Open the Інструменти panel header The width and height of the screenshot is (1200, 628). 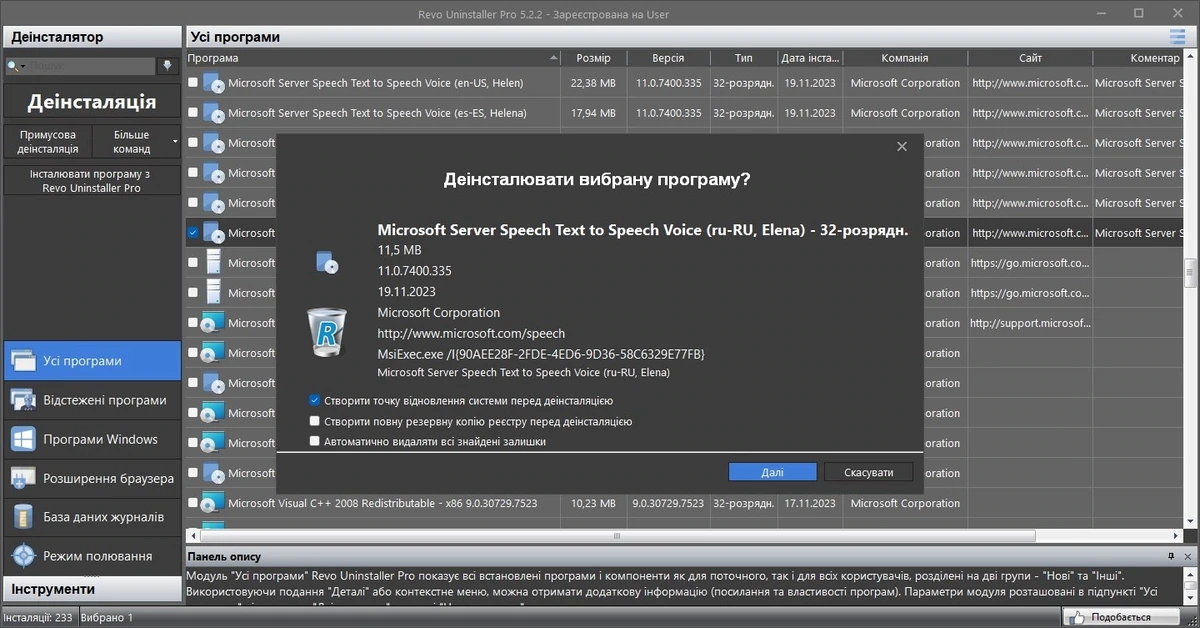(91, 589)
